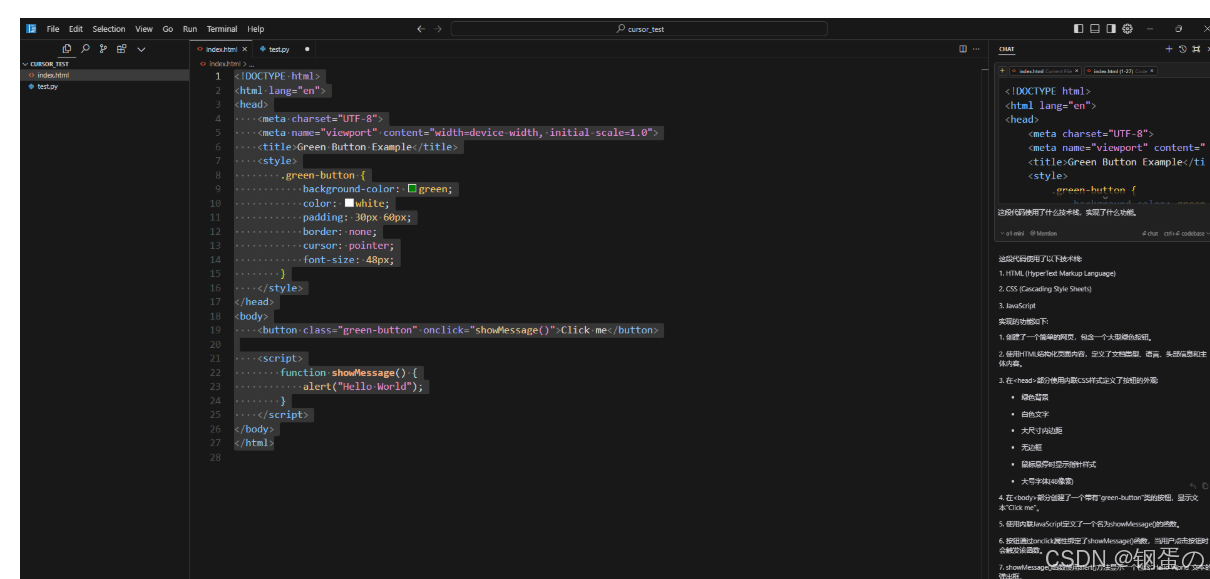The height and width of the screenshot is (579, 1210).
Task: Open the Go menu
Action: click(x=167, y=29)
